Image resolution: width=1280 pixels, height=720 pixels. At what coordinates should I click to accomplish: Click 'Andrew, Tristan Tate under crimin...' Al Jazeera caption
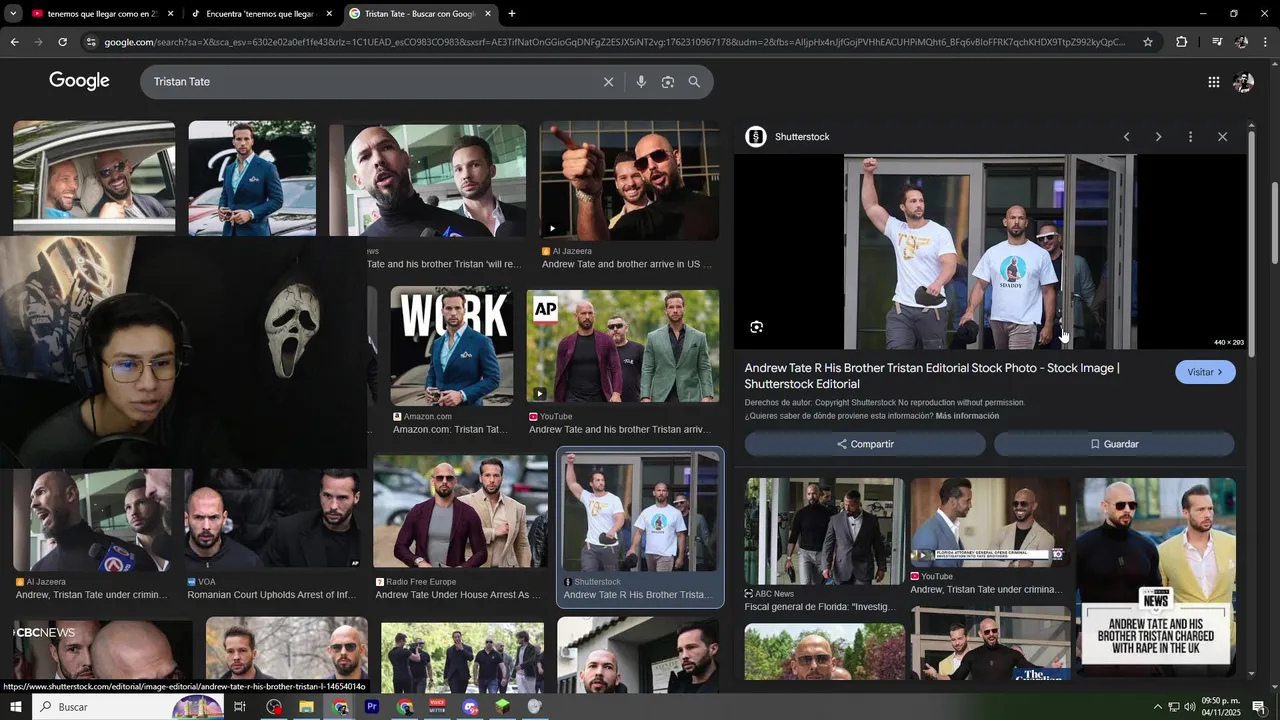92,595
